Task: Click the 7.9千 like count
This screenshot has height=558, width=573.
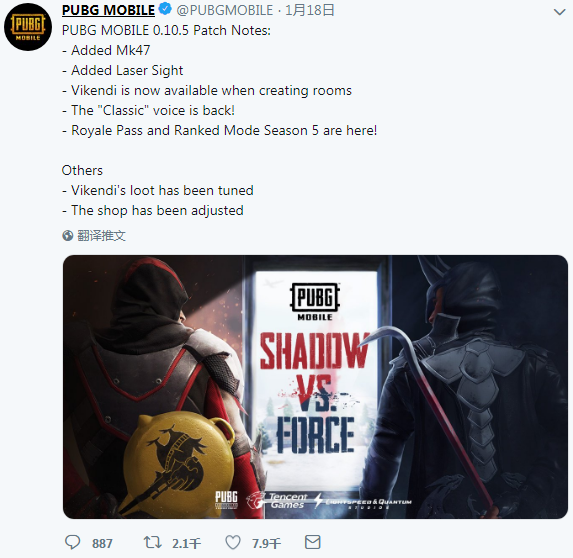Action: coord(266,543)
